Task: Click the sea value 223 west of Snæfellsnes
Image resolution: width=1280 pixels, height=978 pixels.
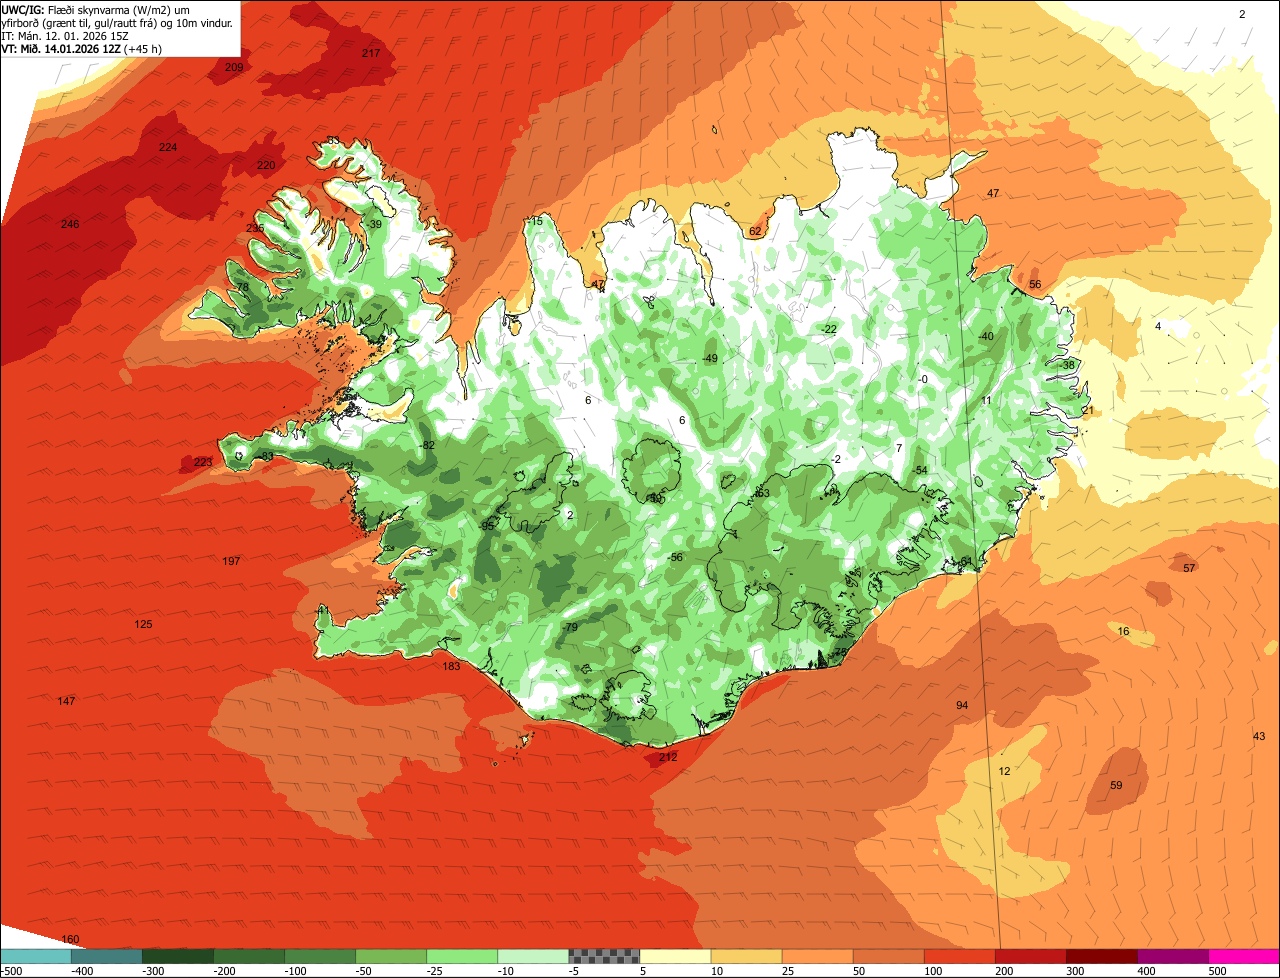Action: tap(203, 462)
